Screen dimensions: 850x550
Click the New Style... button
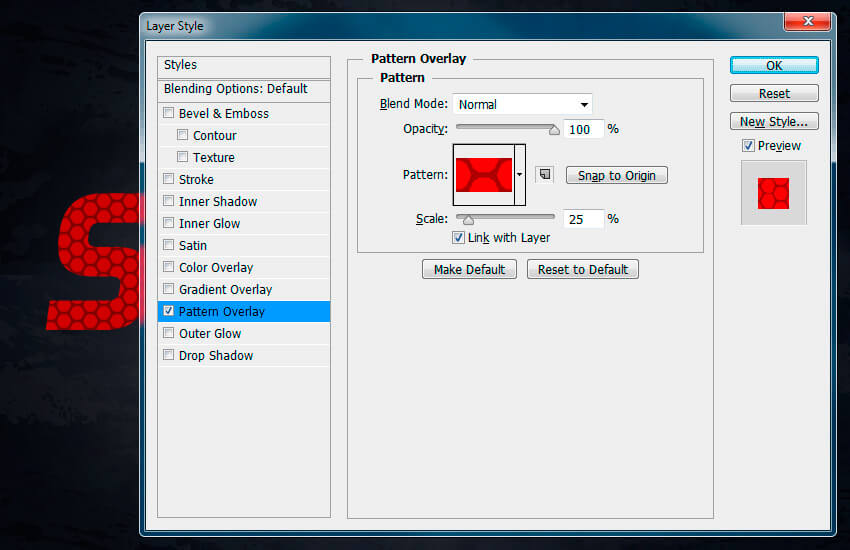774,121
